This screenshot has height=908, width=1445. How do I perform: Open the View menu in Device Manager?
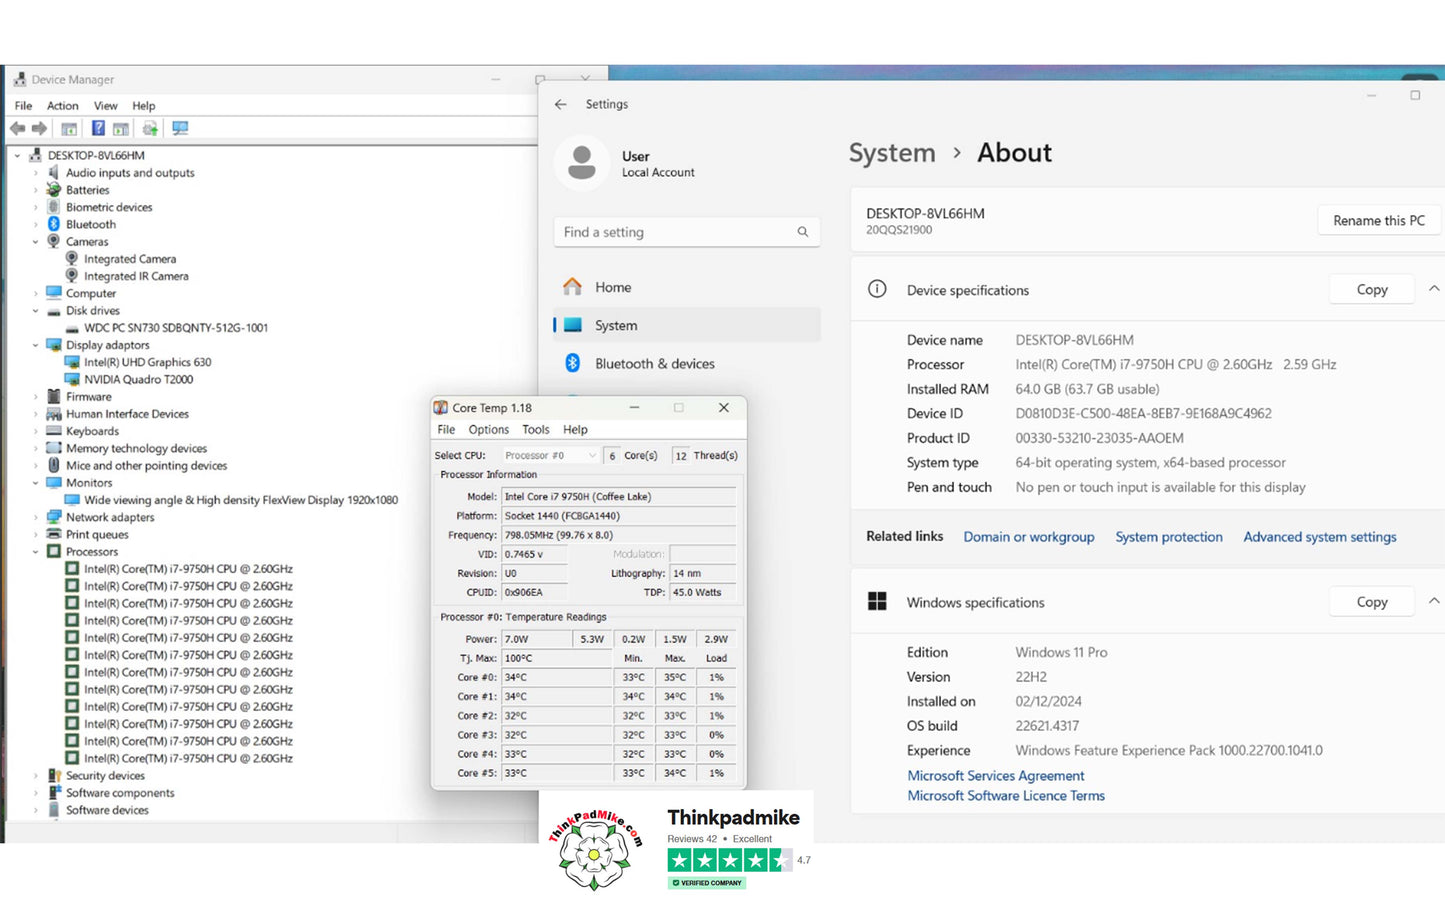(x=105, y=106)
